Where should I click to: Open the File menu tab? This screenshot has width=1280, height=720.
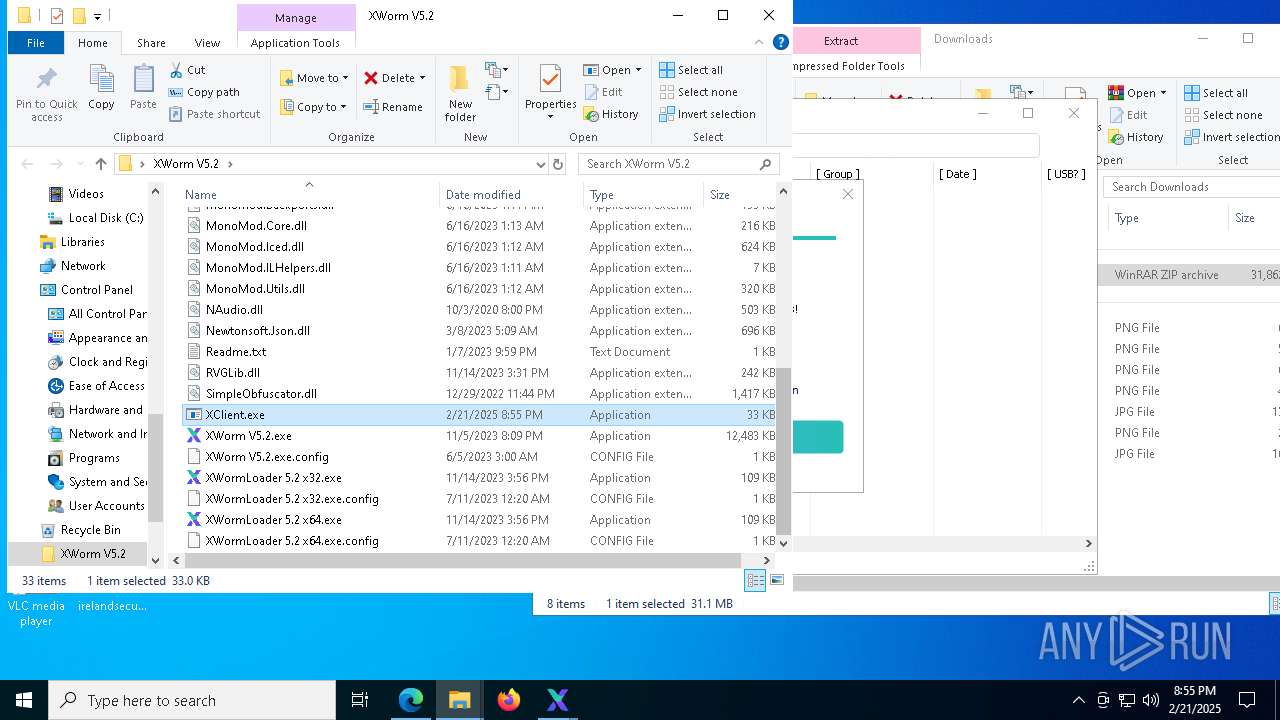[x=35, y=43]
